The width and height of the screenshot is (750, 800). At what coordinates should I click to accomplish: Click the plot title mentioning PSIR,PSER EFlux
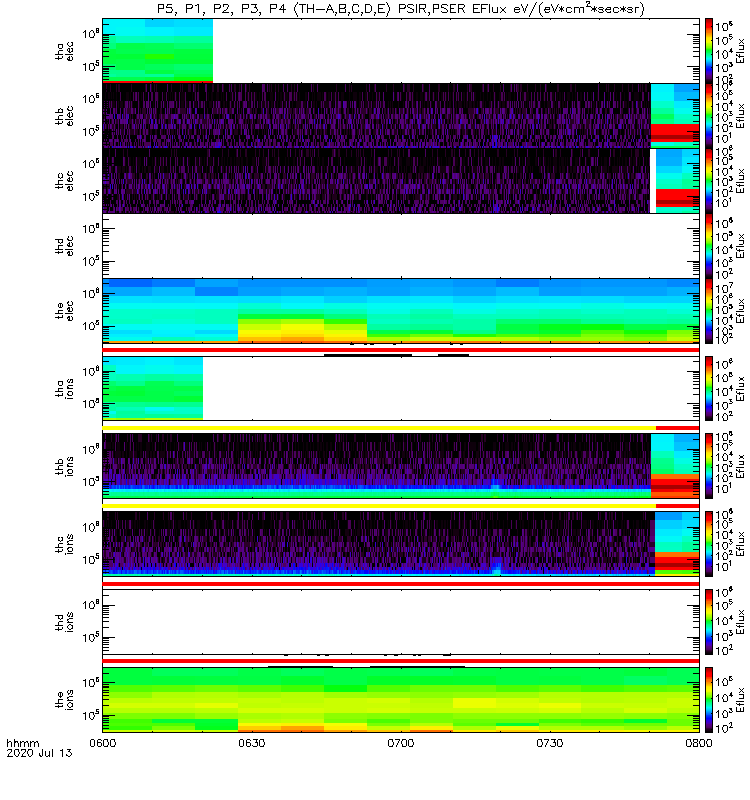pyautogui.click(x=401, y=9)
